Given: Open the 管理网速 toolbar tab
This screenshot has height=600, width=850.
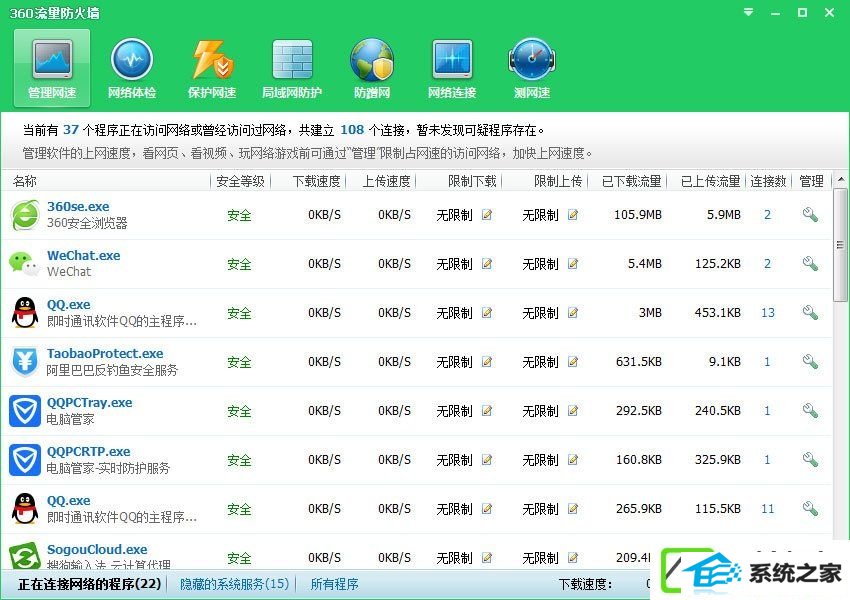Looking at the screenshot, I should pyautogui.click(x=52, y=68).
